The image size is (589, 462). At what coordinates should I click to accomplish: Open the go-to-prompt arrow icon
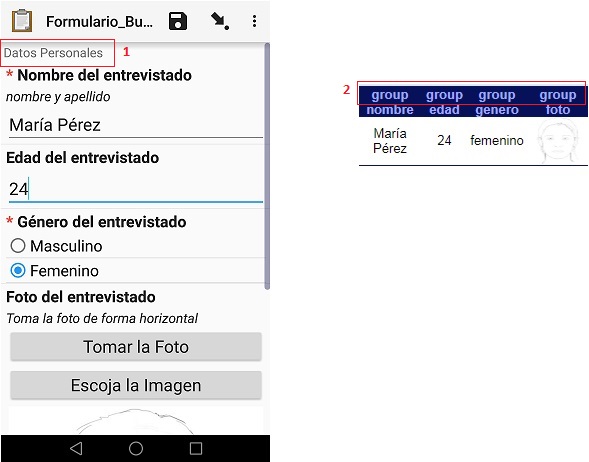pos(220,21)
